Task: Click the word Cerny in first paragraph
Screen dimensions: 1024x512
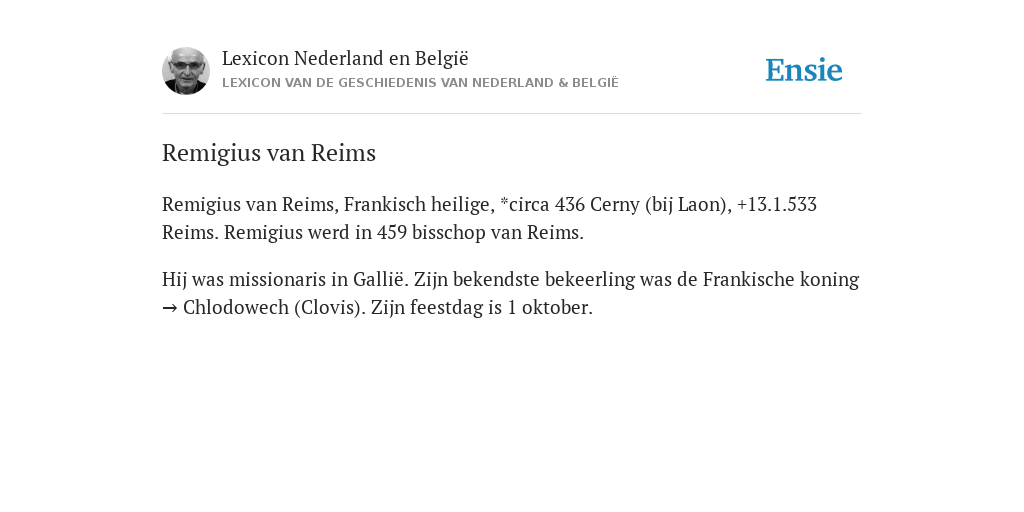Action: [x=615, y=205]
